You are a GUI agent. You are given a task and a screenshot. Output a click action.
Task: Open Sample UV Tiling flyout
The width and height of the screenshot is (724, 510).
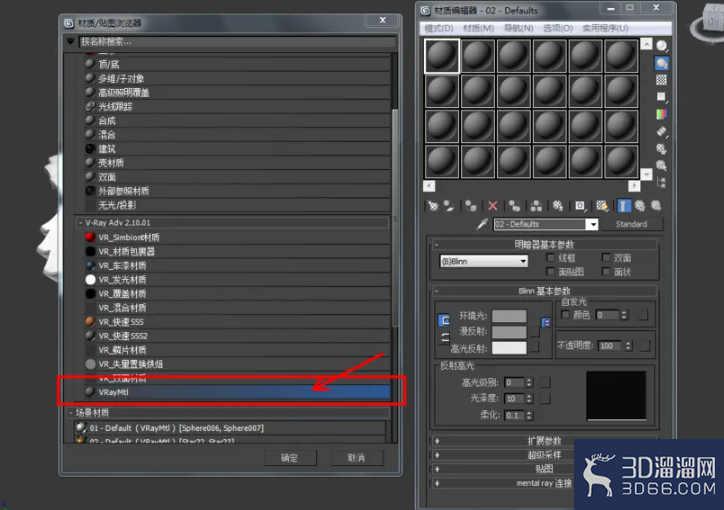point(662,97)
